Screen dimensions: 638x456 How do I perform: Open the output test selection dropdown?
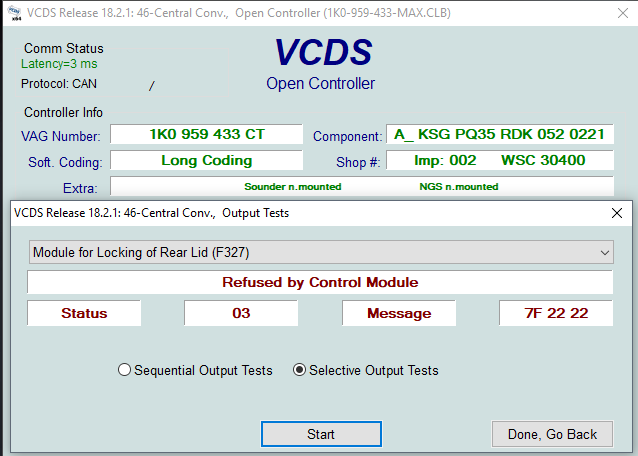click(x=321, y=252)
